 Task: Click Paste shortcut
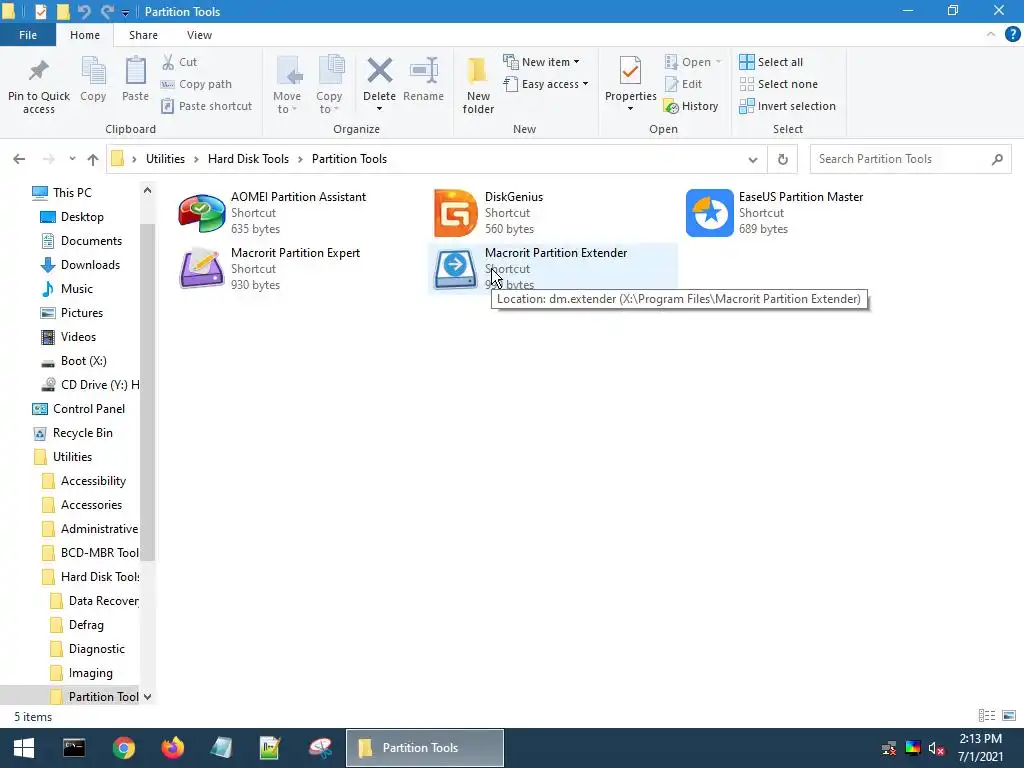[x=206, y=106]
